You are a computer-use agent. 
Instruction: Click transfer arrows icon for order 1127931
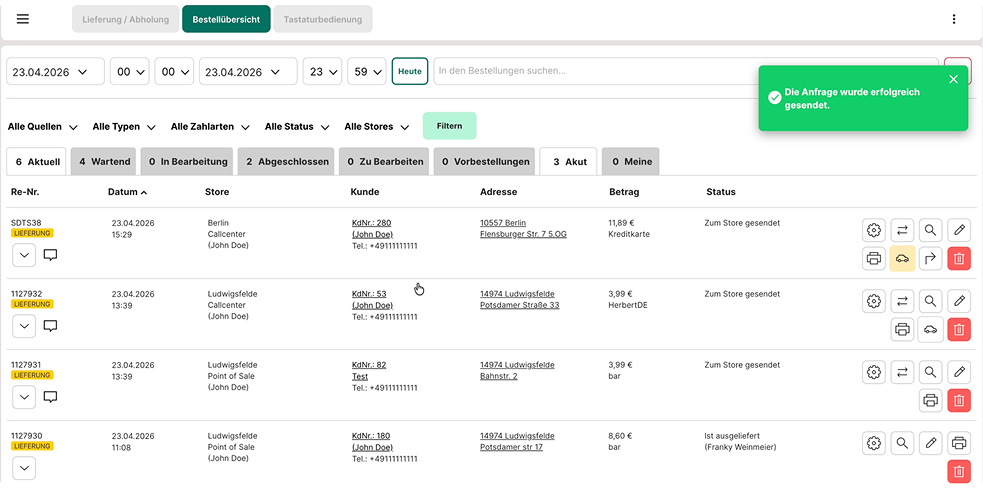pyautogui.click(x=902, y=372)
